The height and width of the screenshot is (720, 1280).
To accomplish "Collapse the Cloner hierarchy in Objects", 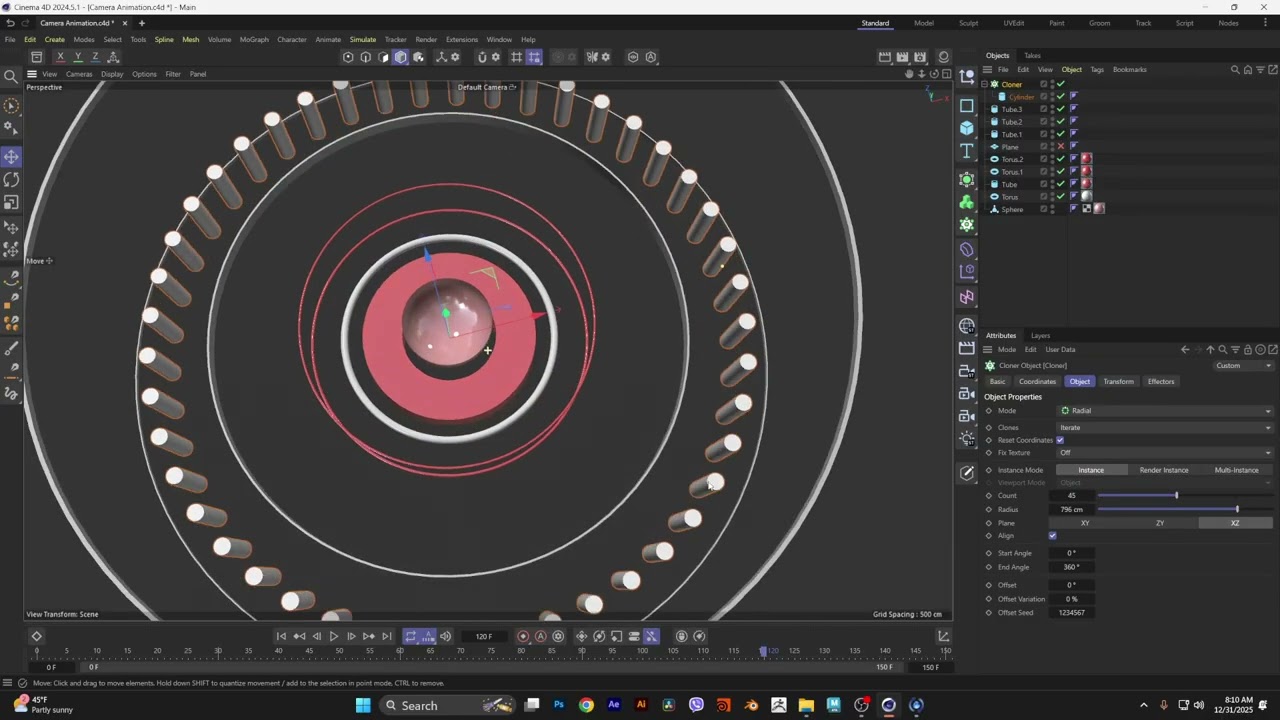I will coord(984,84).
